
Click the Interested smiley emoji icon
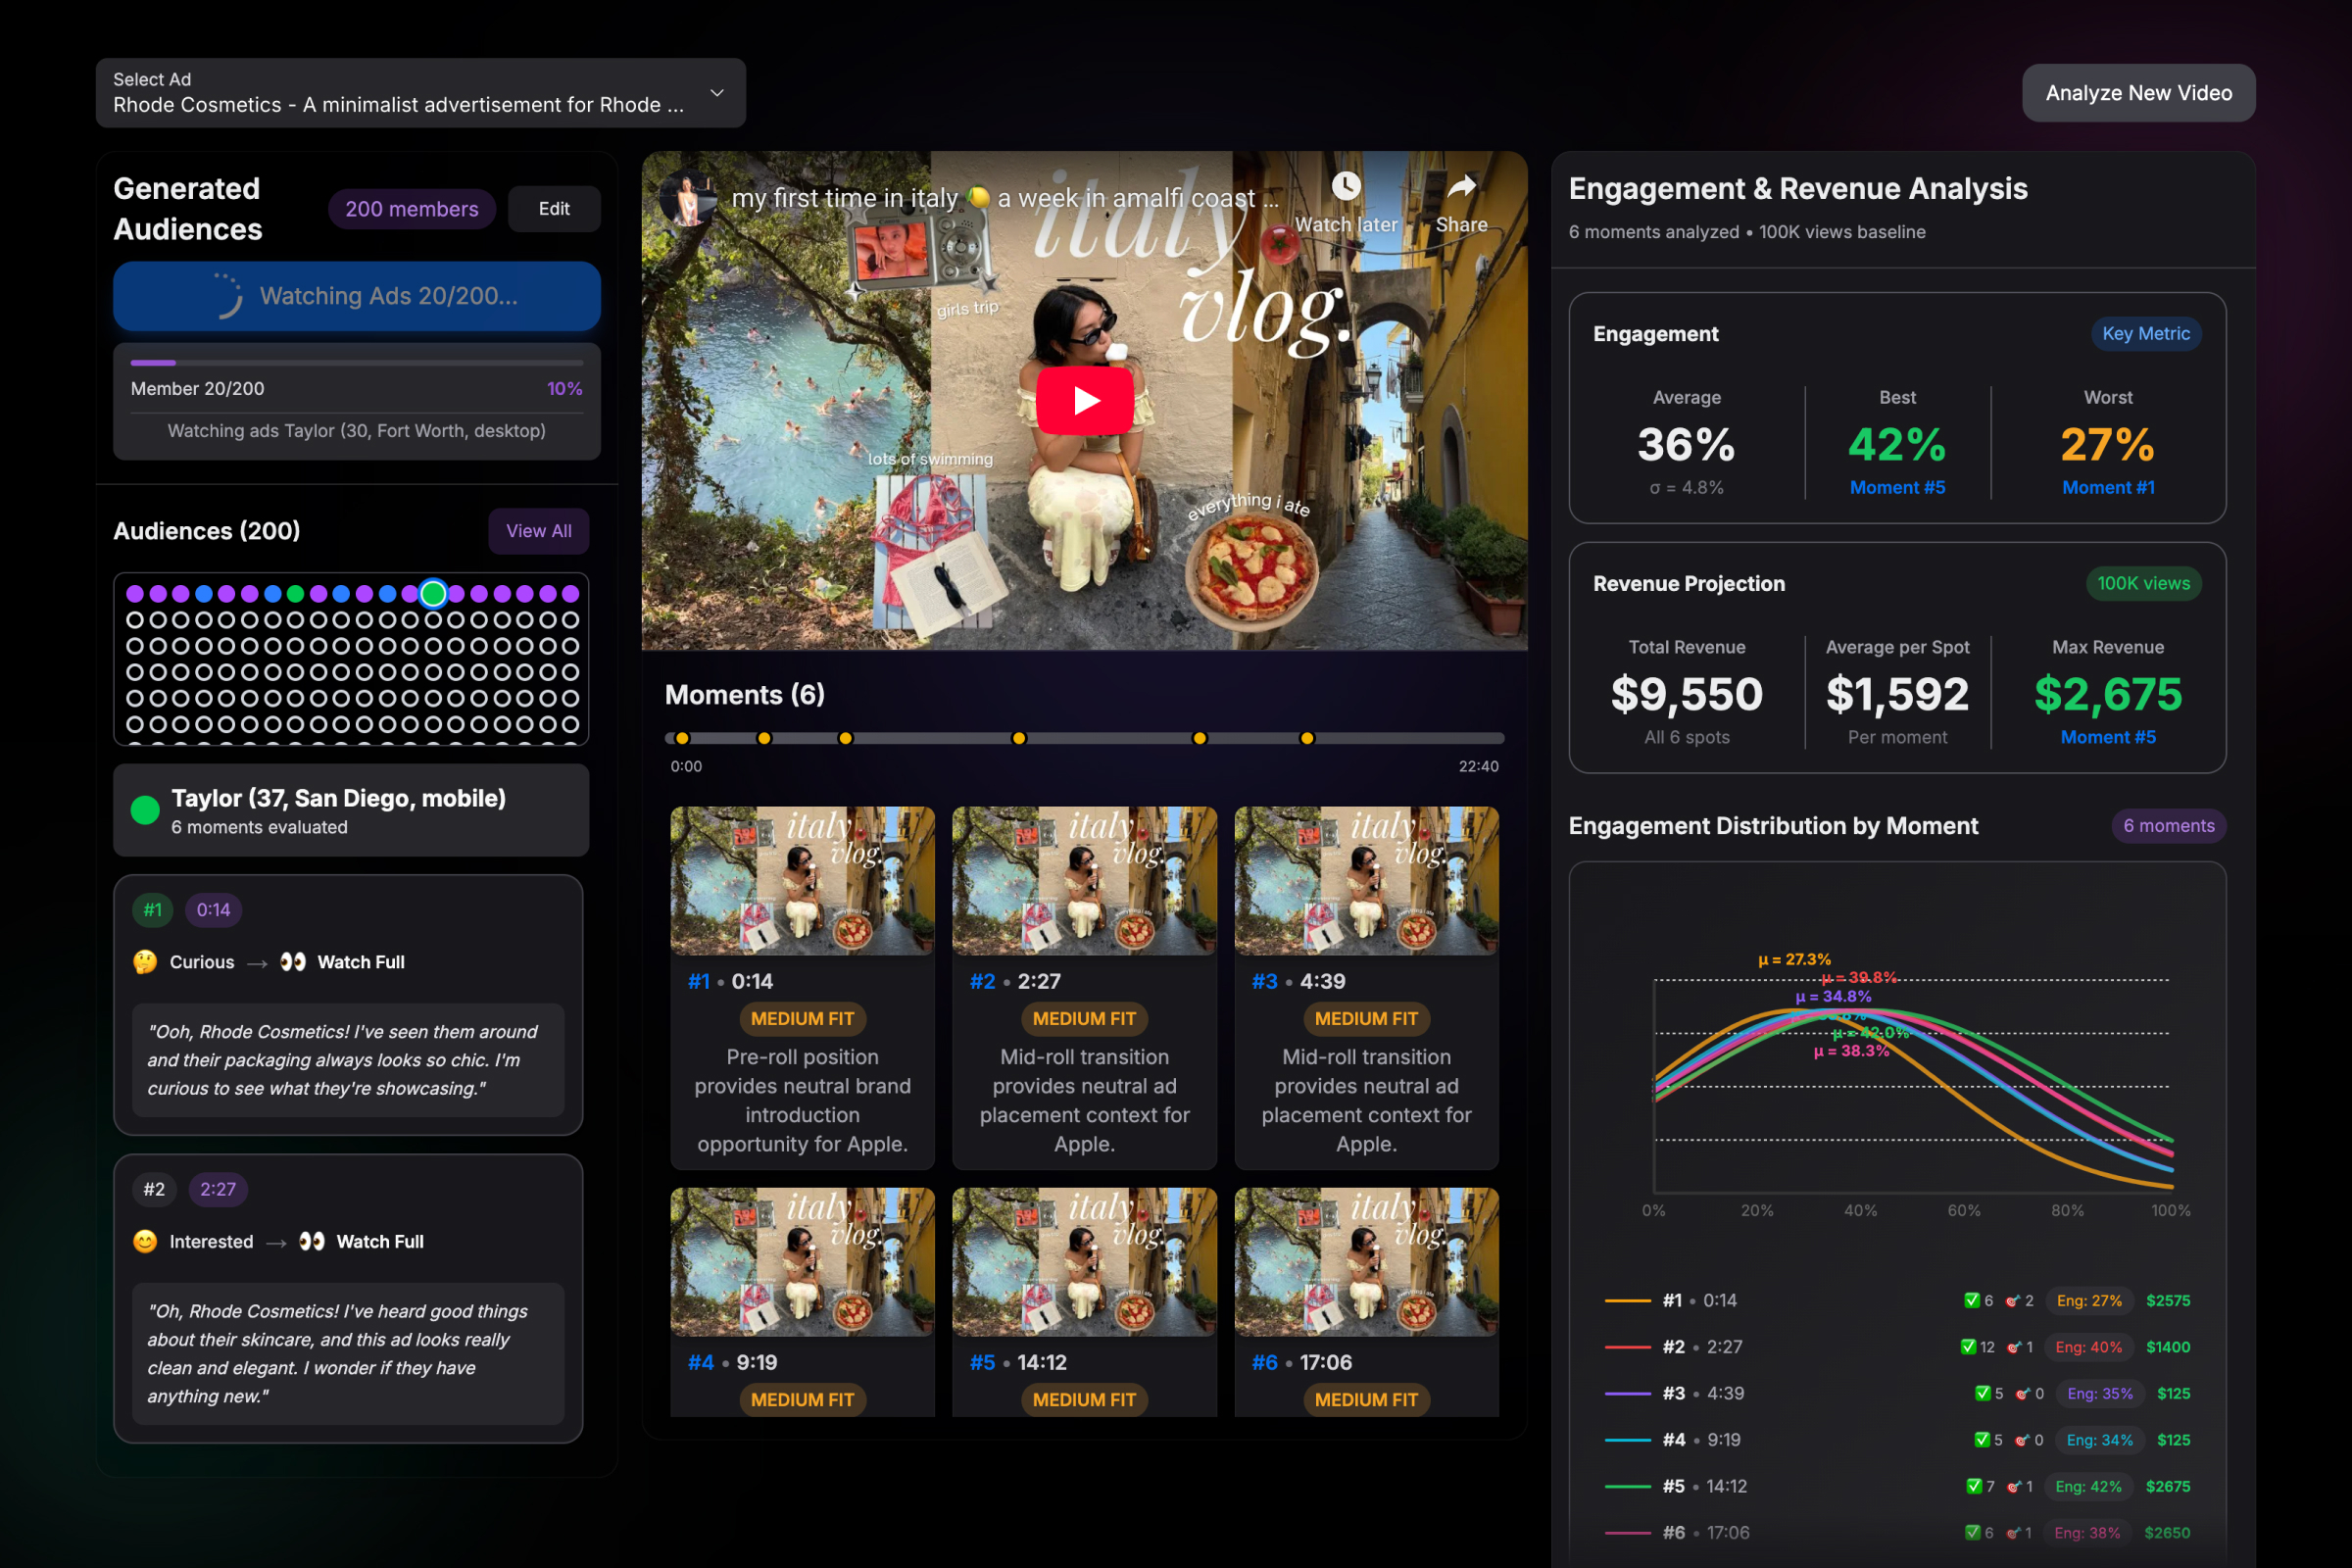145,1241
